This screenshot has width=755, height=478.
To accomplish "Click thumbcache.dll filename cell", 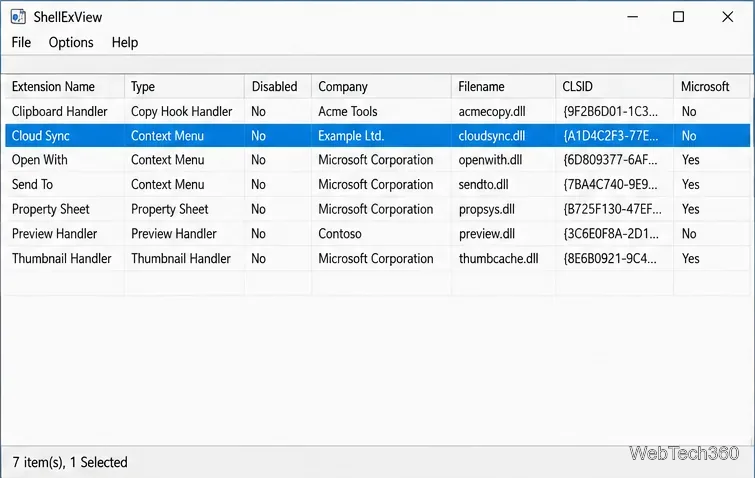I will pos(498,258).
